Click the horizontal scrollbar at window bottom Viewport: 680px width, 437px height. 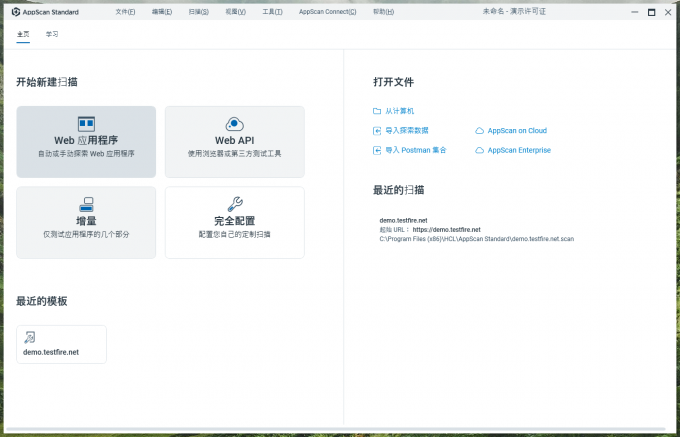pos(336,430)
